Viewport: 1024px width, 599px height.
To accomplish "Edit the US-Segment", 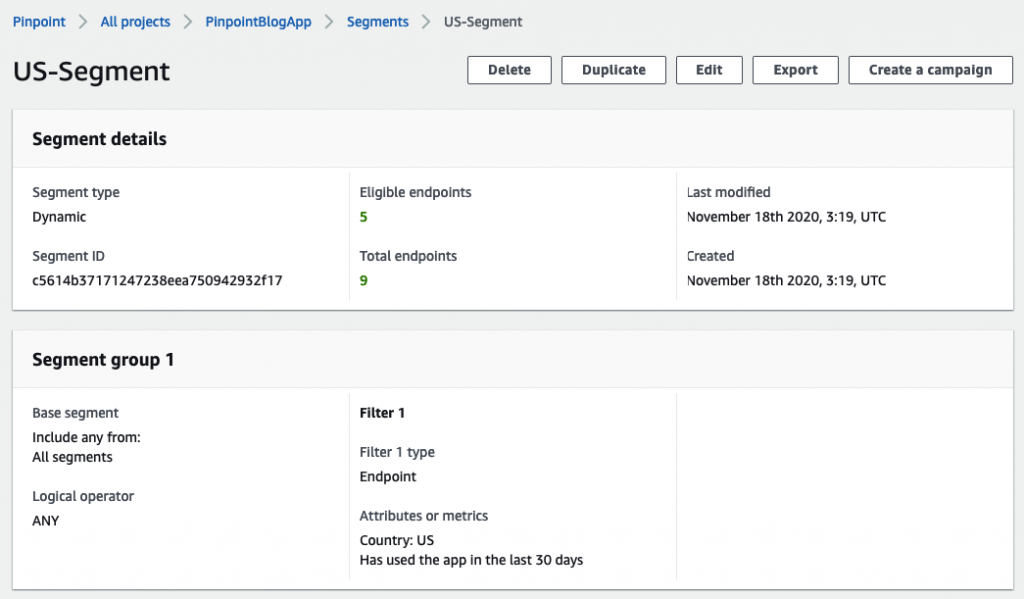I will point(709,70).
